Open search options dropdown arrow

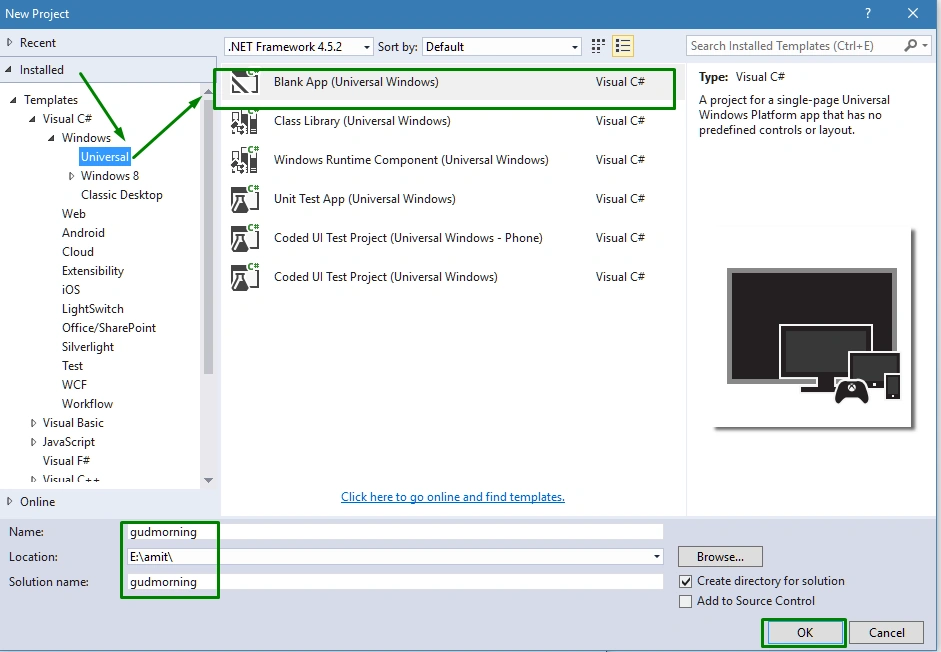pos(925,46)
